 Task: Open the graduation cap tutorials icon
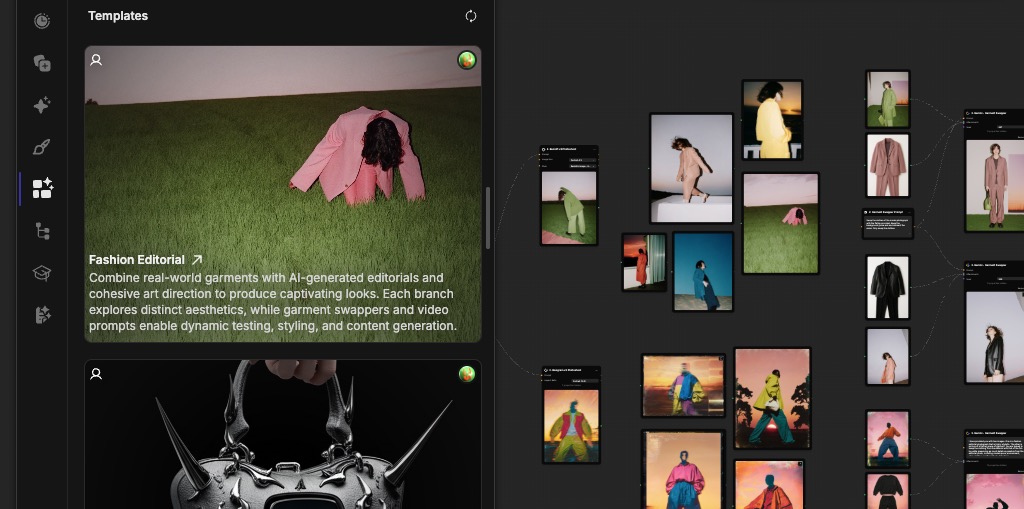pyautogui.click(x=41, y=273)
